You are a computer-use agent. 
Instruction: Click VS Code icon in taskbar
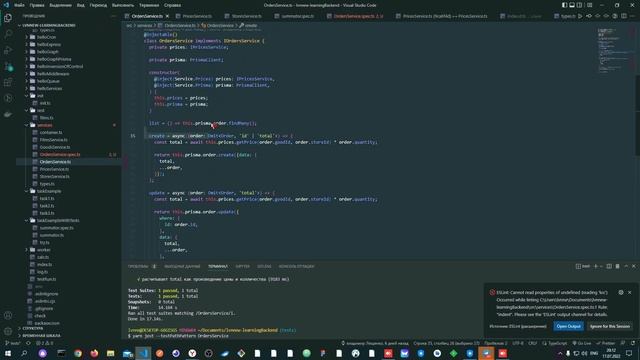(143, 353)
